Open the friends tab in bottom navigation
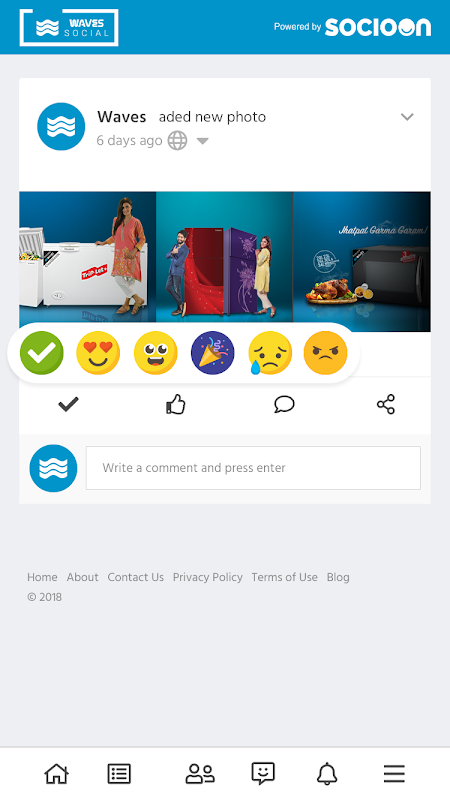Viewport: 450px width, 800px height. 200,773
